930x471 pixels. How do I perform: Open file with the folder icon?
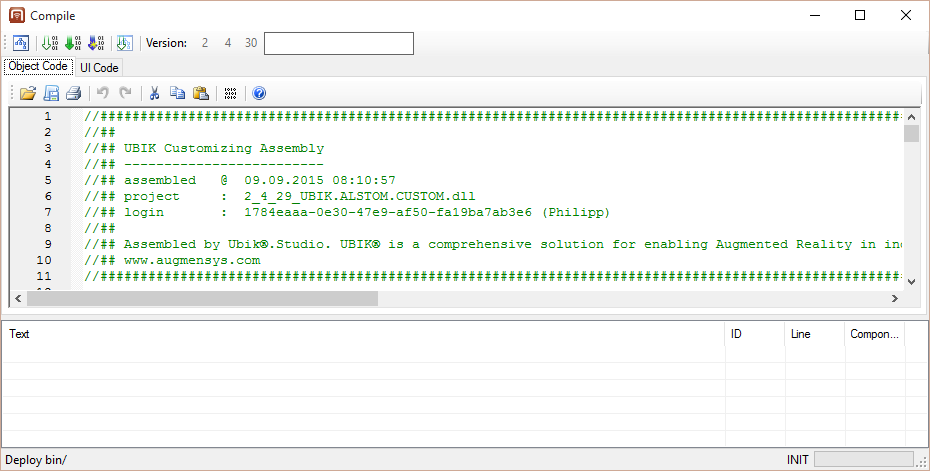(28, 93)
